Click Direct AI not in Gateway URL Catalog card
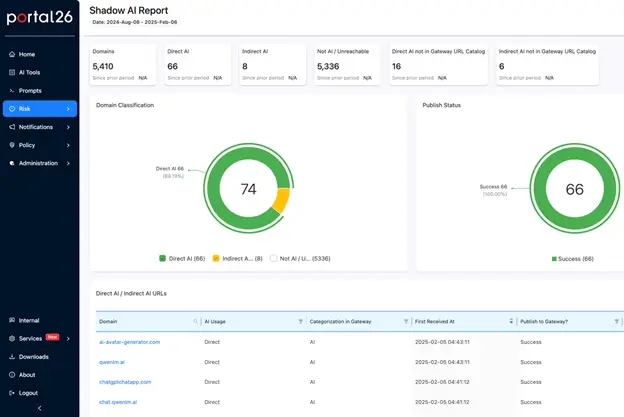Screen dimensions: 624x417 (x=438, y=64)
